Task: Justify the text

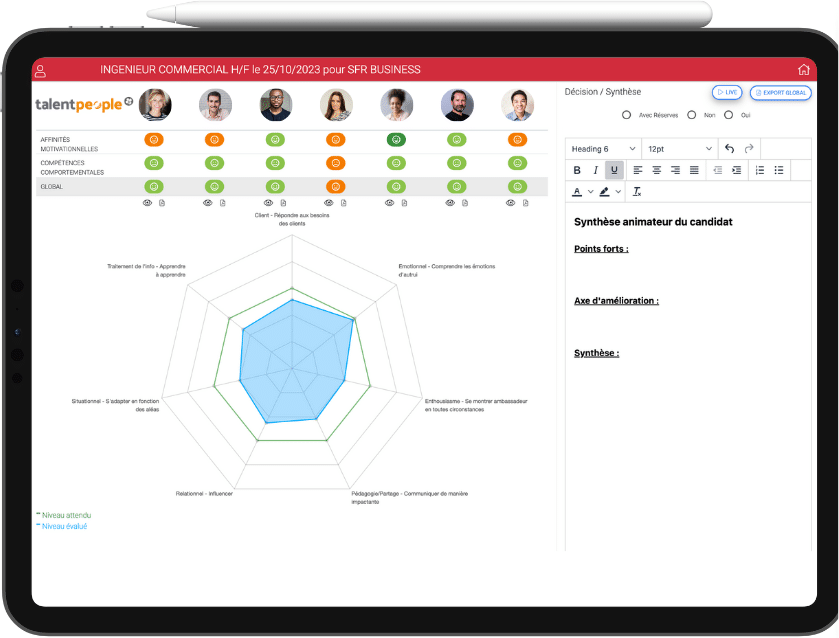Action: pos(694,170)
